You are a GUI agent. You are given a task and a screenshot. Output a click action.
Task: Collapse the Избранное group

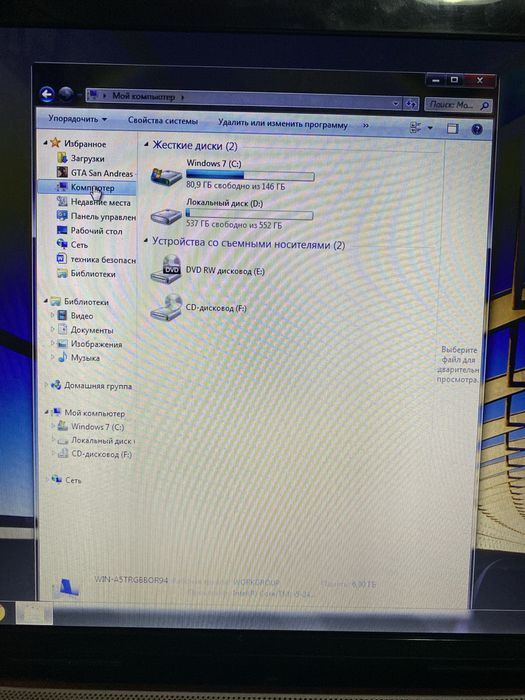45,143
